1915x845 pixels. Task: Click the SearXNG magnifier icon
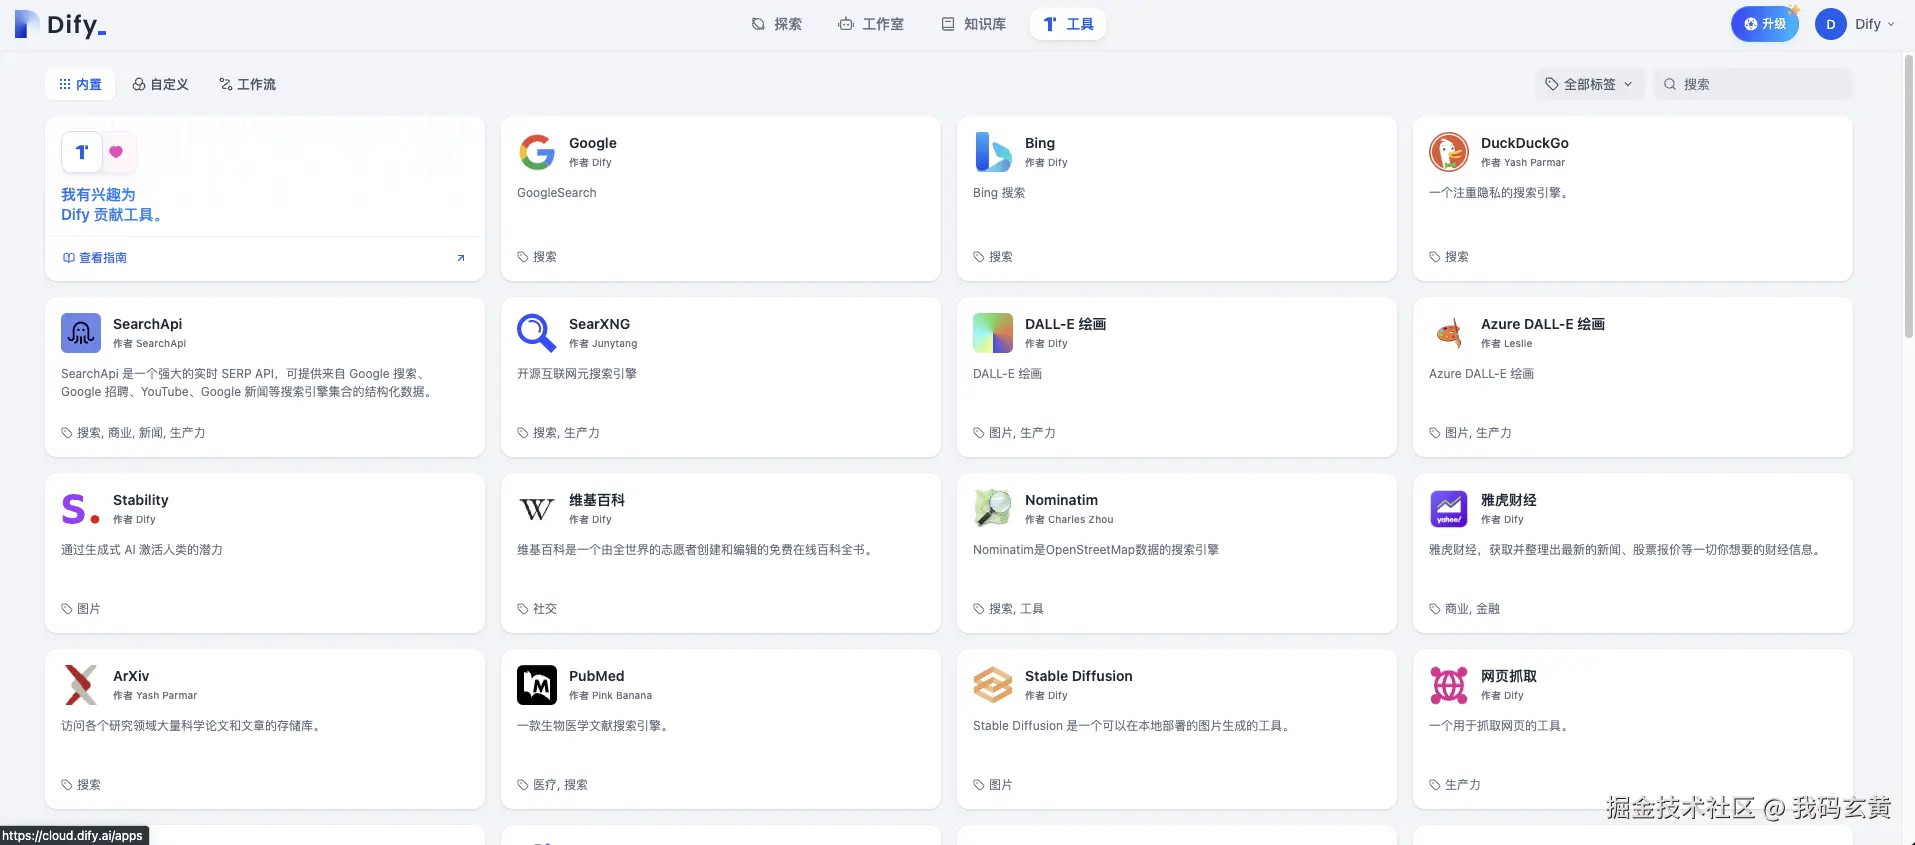tap(537, 333)
